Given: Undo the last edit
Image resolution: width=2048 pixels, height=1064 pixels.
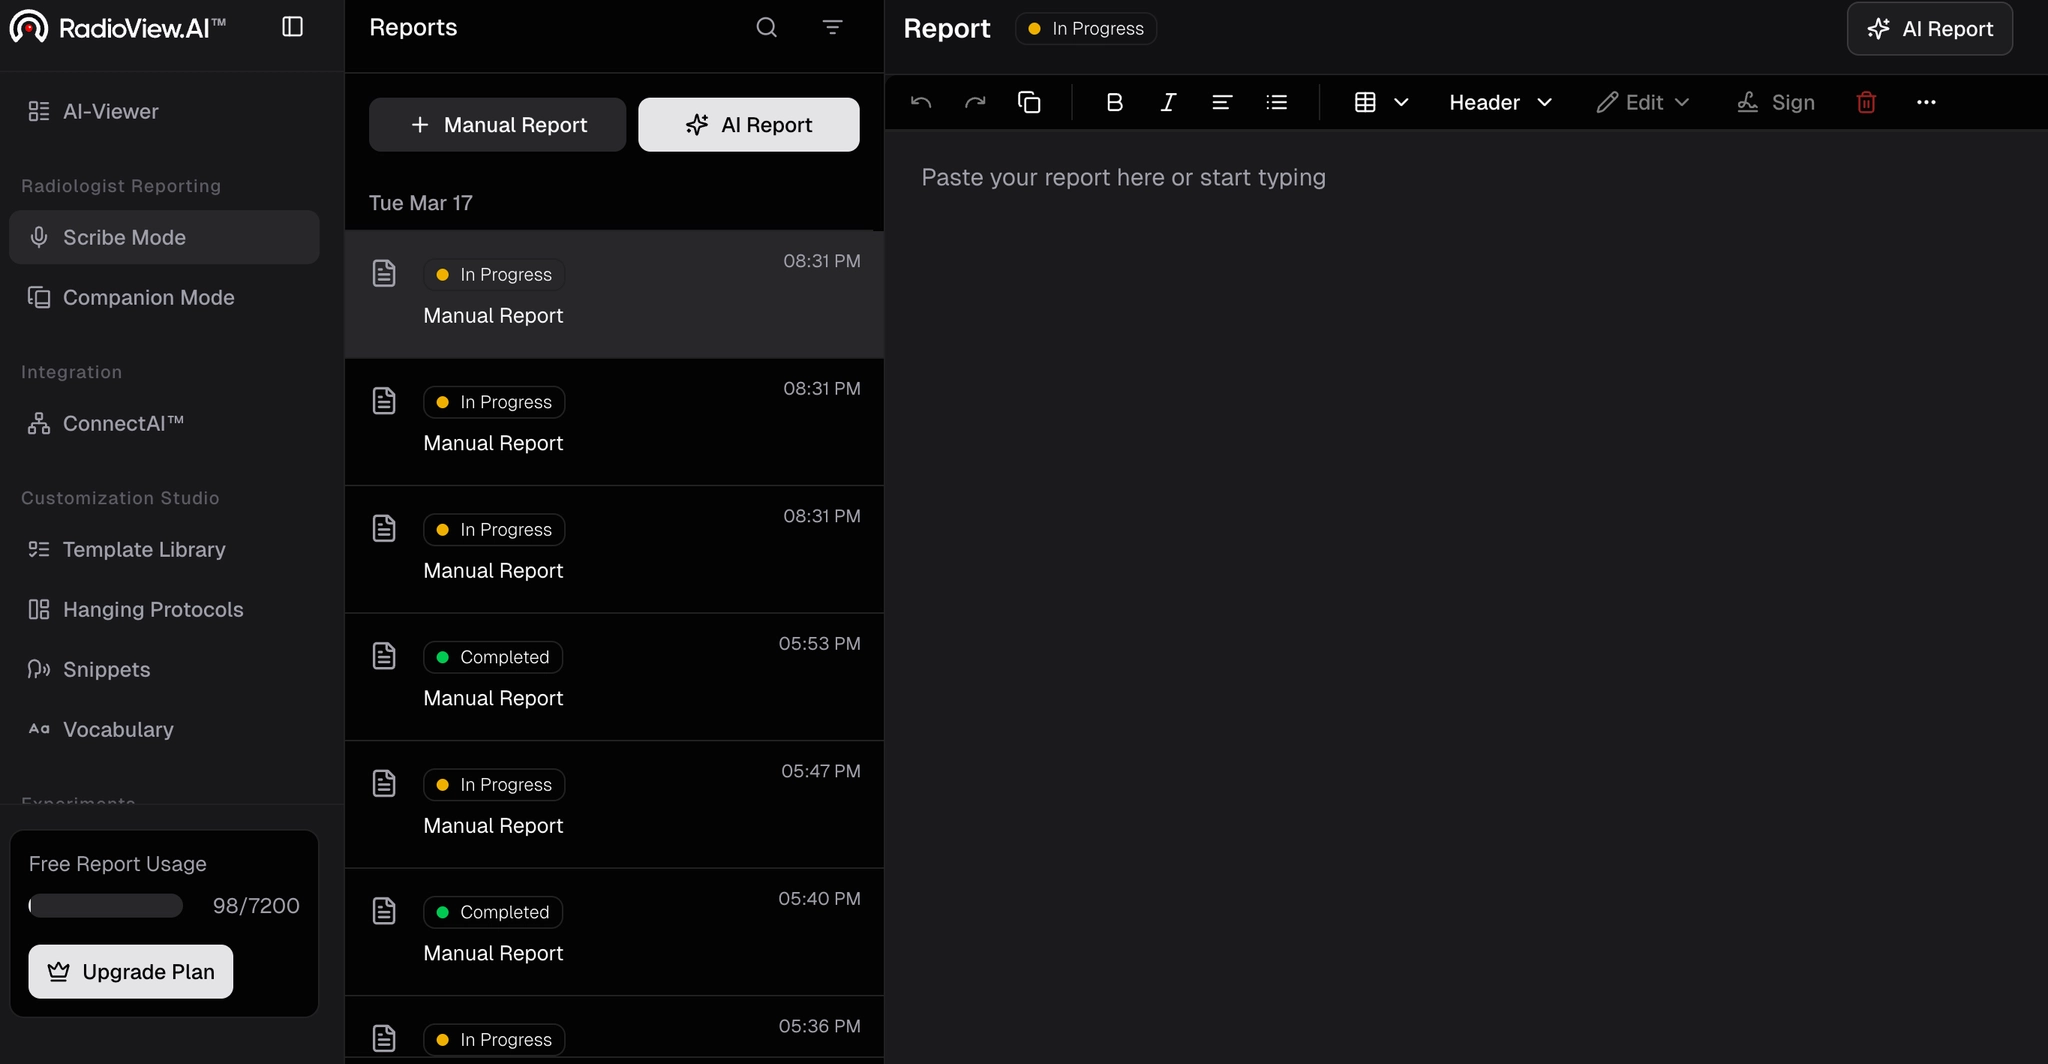Looking at the screenshot, I should coord(921,102).
